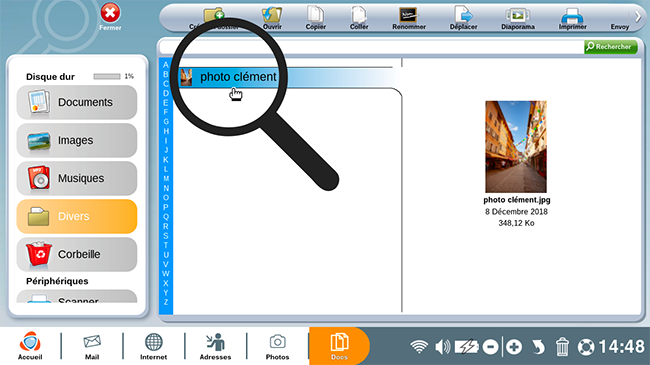Open the Photos application
The width and height of the screenshot is (650, 365).
coord(277,346)
